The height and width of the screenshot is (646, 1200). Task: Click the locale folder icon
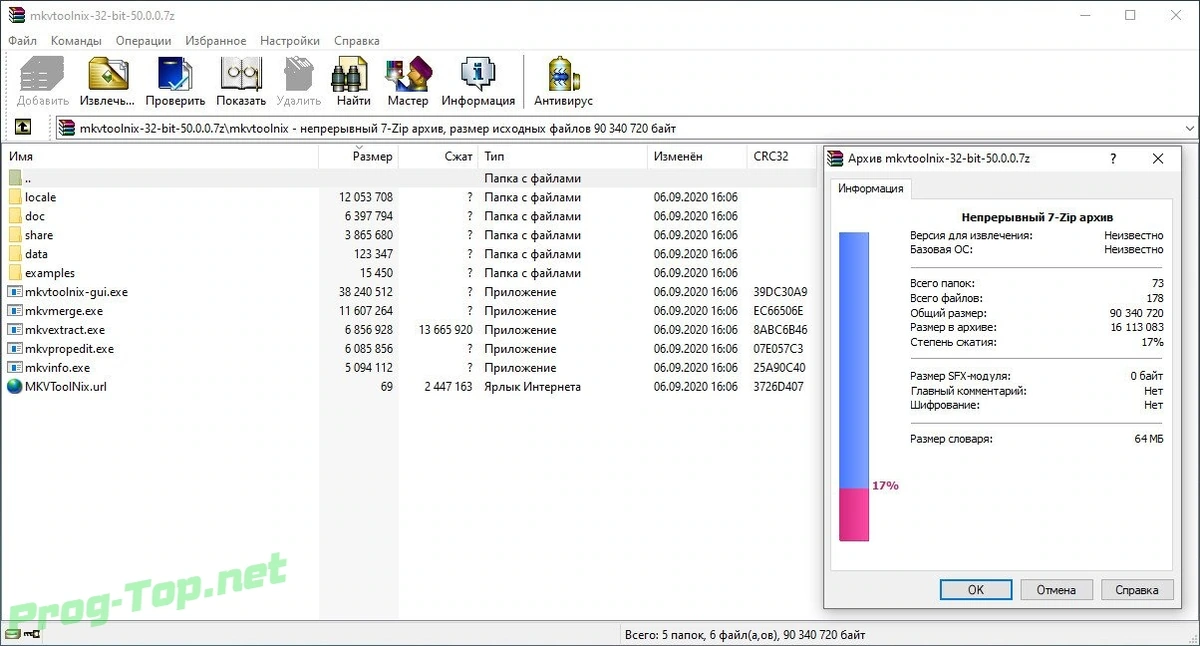15,197
